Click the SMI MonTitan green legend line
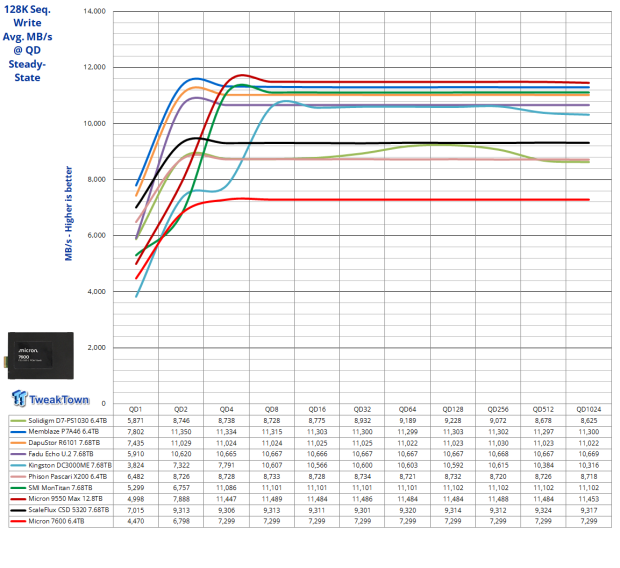 pos(18,488)
